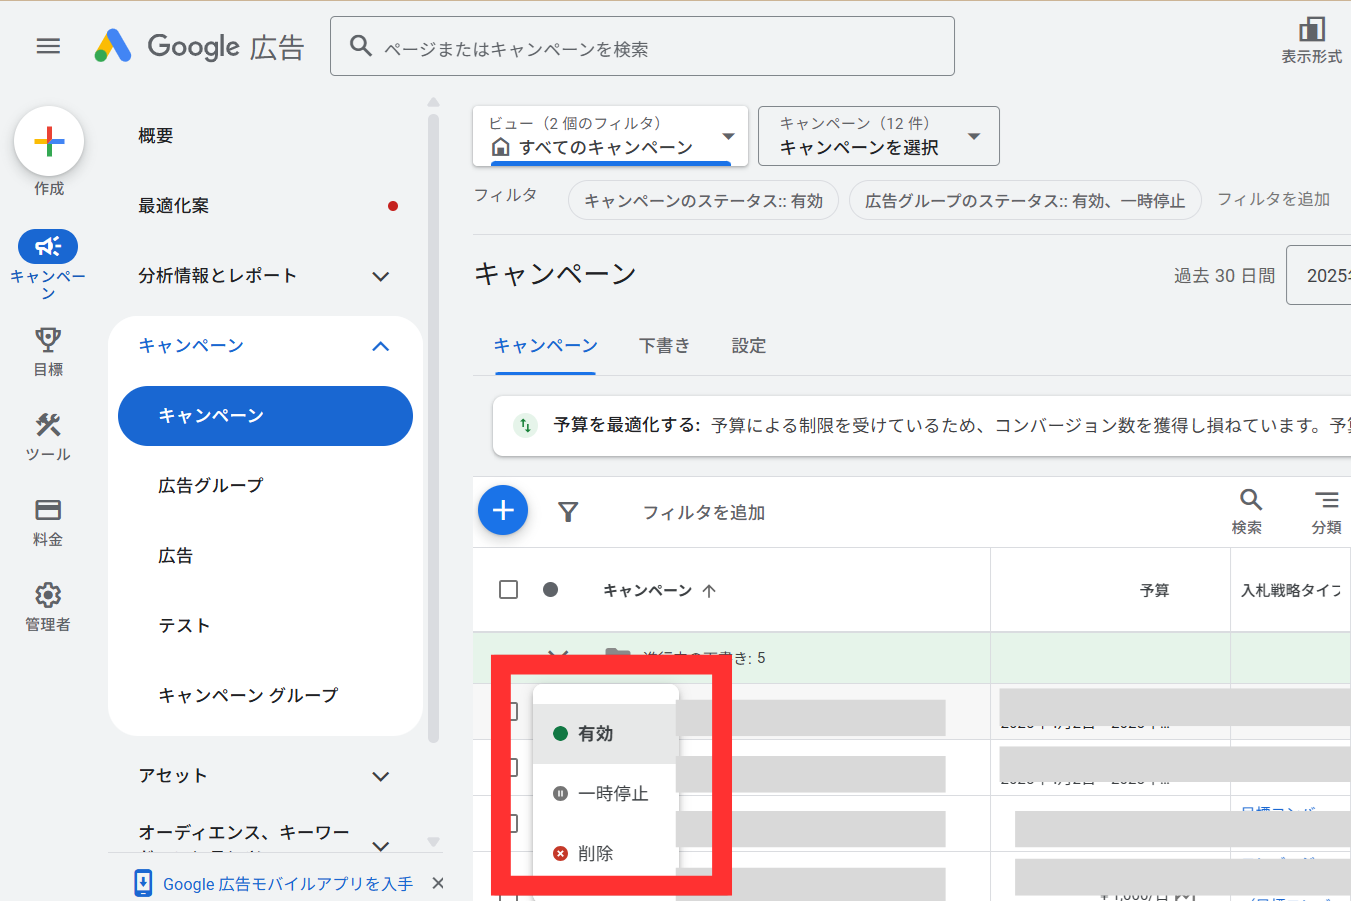Click フィルタを追加 in top filter row

pos(1273,199)
